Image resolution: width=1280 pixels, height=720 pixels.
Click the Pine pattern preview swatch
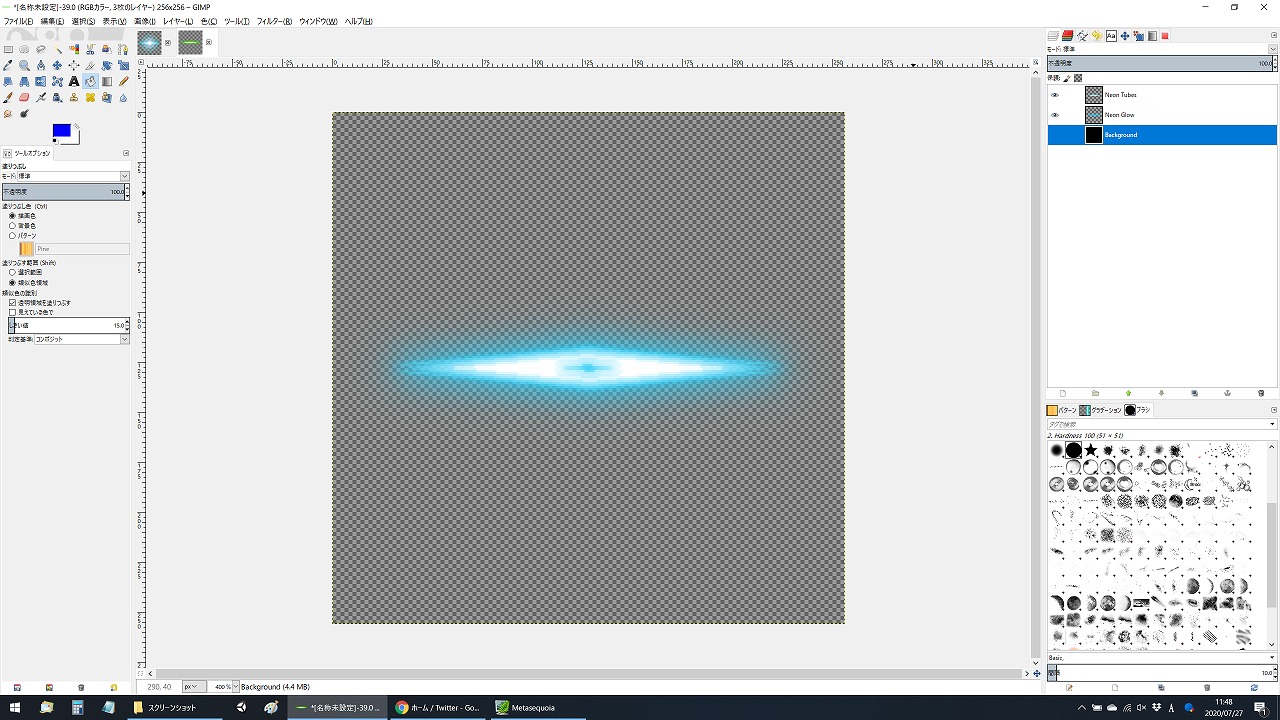click(27, 248)
